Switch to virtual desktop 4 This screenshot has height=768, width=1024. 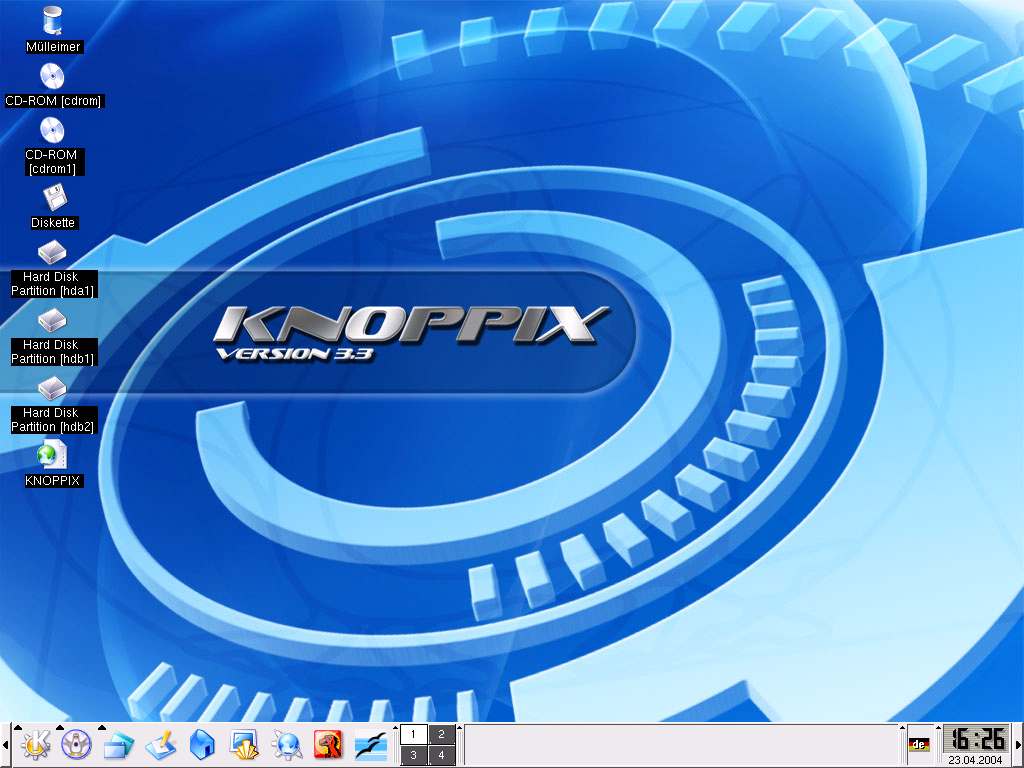point(441,755)
